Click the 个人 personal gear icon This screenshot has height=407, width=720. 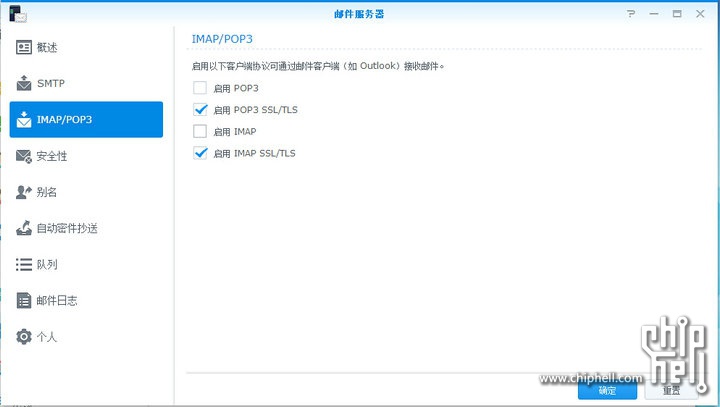[x=24, y=336]
